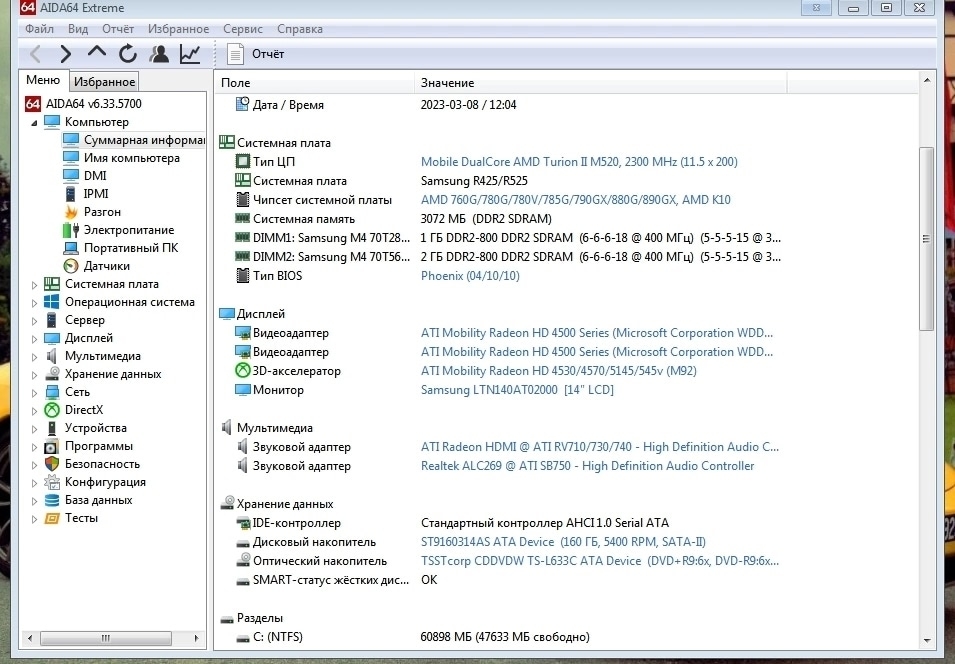The width and height of the screenshot is (955, 664).
Task: Click the Значение column header
Action: tap(447, 83)
